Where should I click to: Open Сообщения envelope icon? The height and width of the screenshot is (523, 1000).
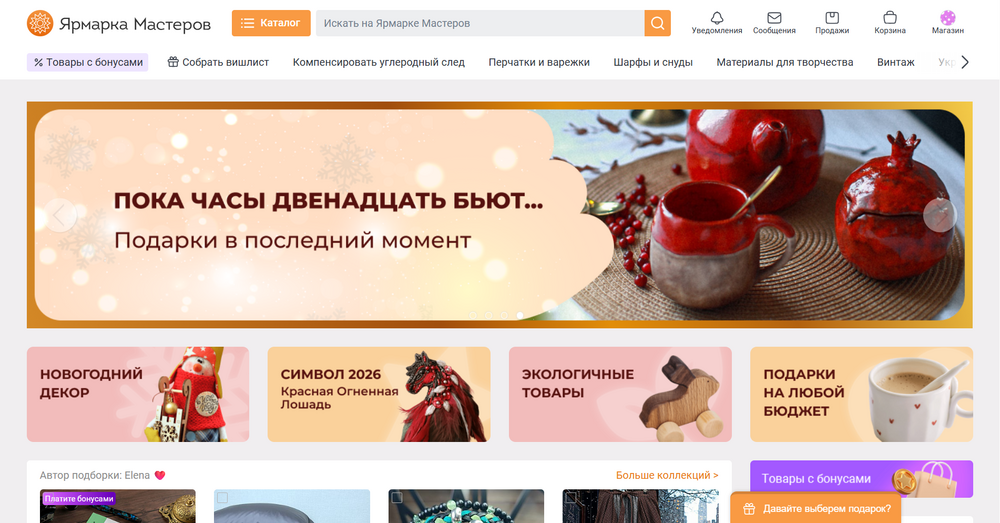point(774,18)
